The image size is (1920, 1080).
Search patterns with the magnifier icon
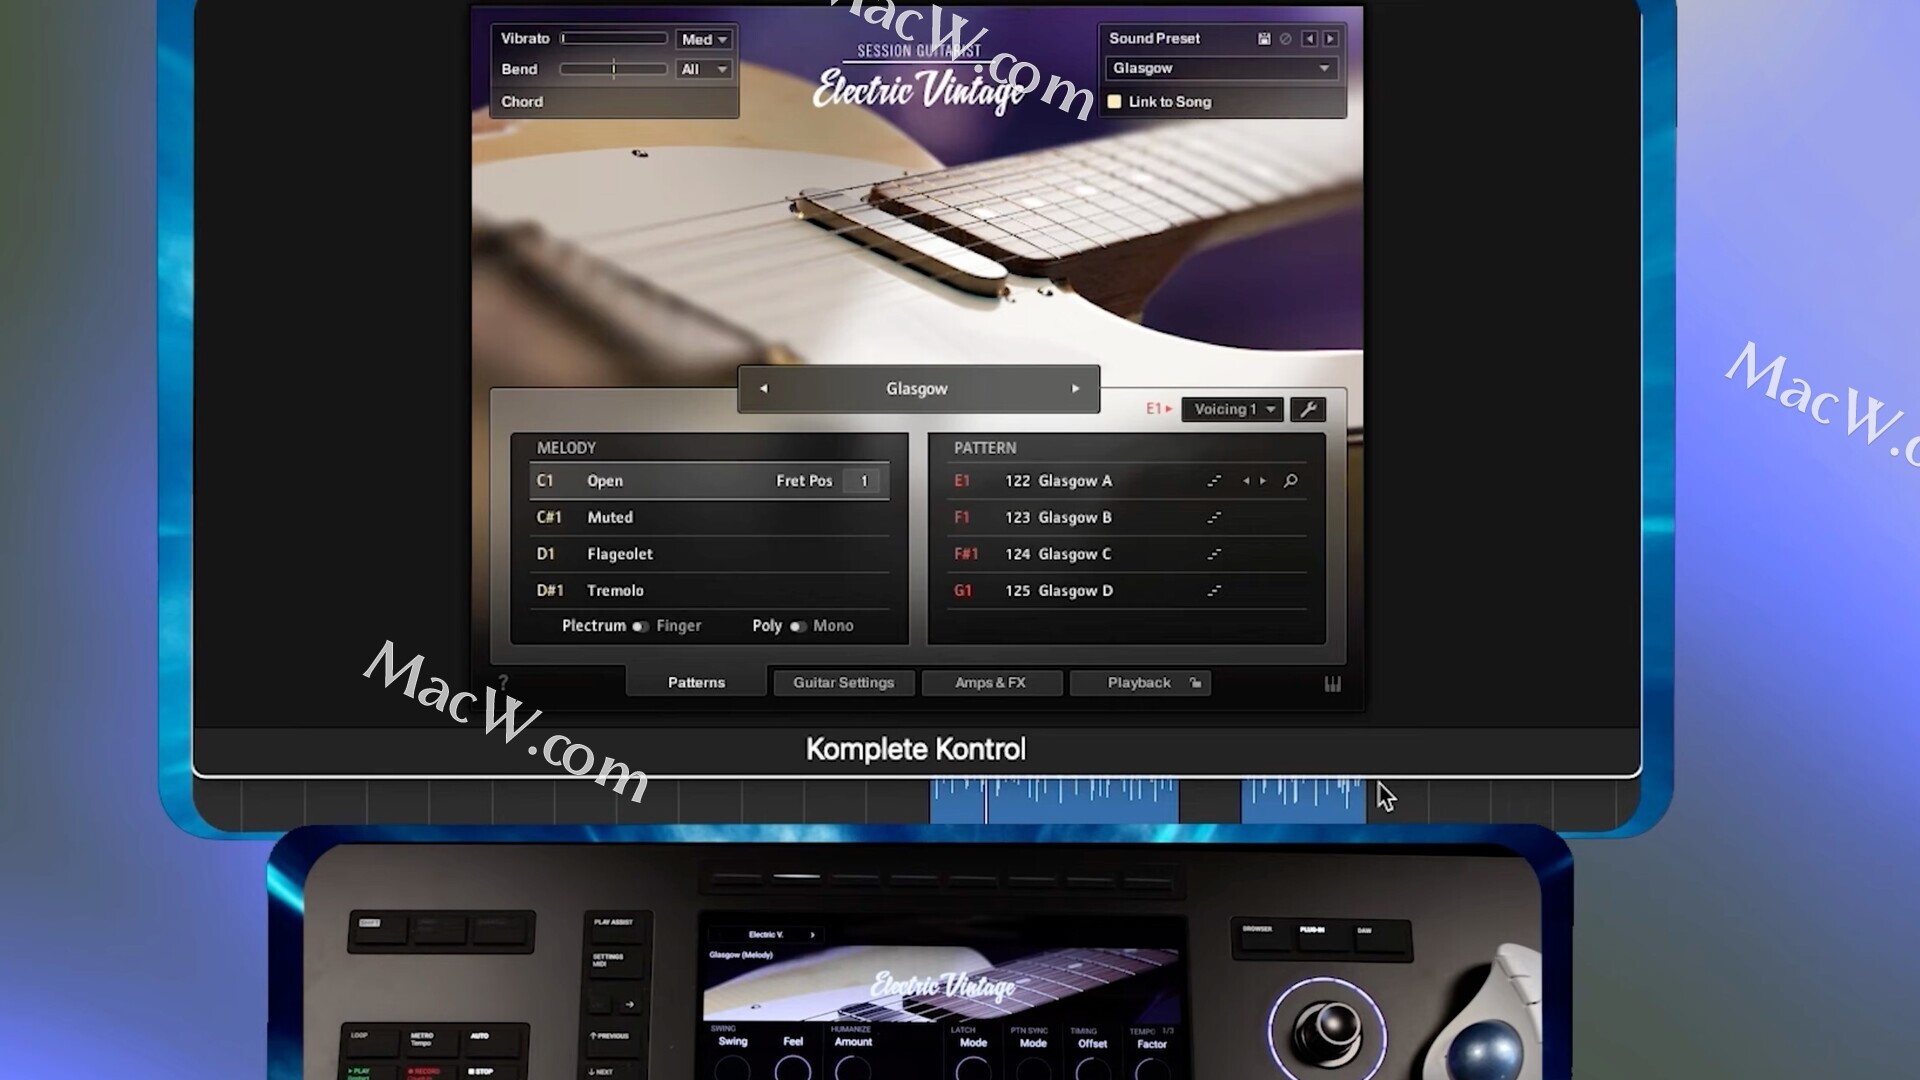coord(1291,481)
